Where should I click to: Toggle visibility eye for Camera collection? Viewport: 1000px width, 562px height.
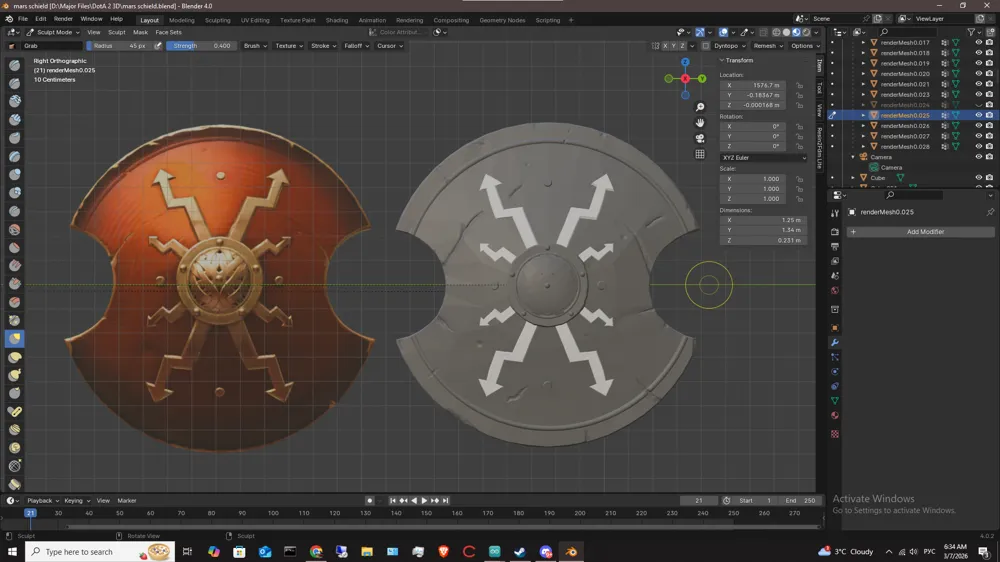pyautogui.click(x=978, y=157)
